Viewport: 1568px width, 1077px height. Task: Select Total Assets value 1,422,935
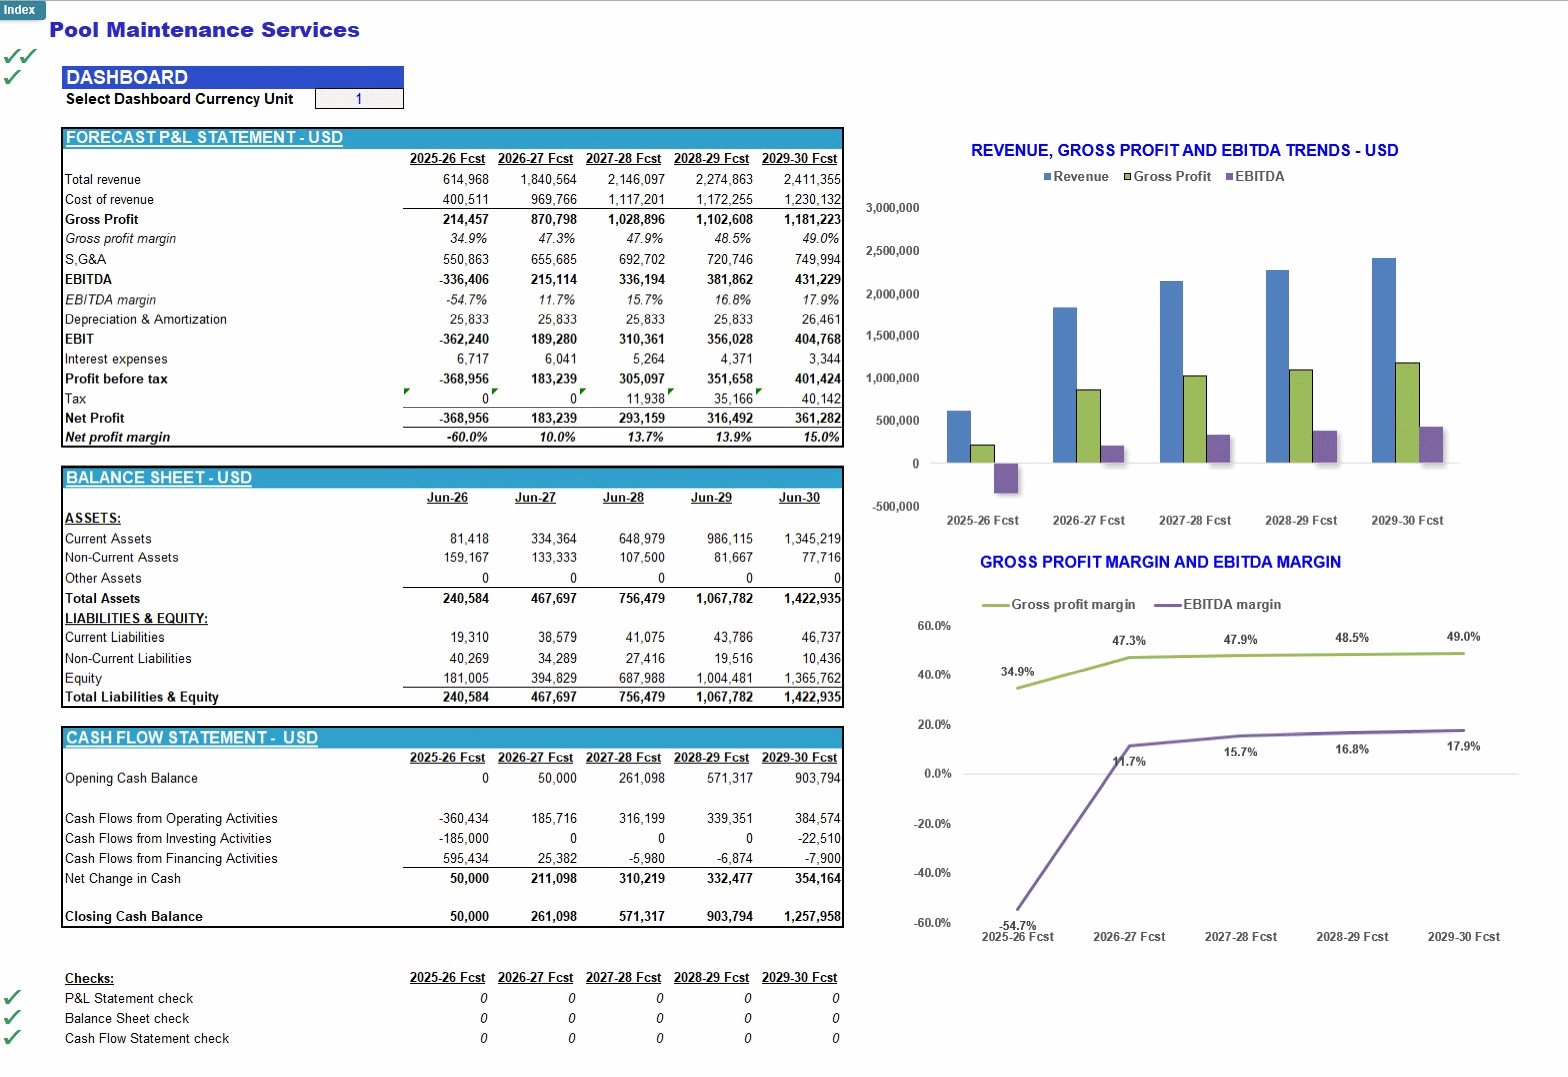[812, 599]
